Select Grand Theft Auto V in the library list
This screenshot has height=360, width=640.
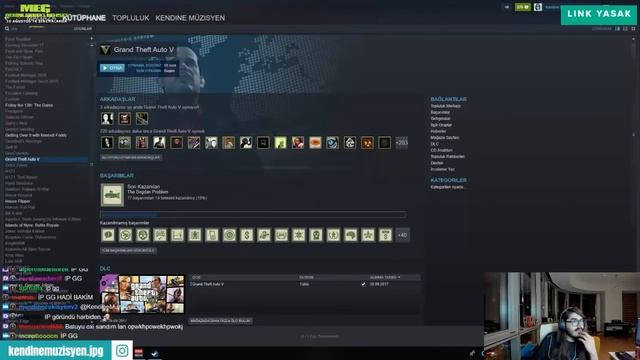(46, 159)
